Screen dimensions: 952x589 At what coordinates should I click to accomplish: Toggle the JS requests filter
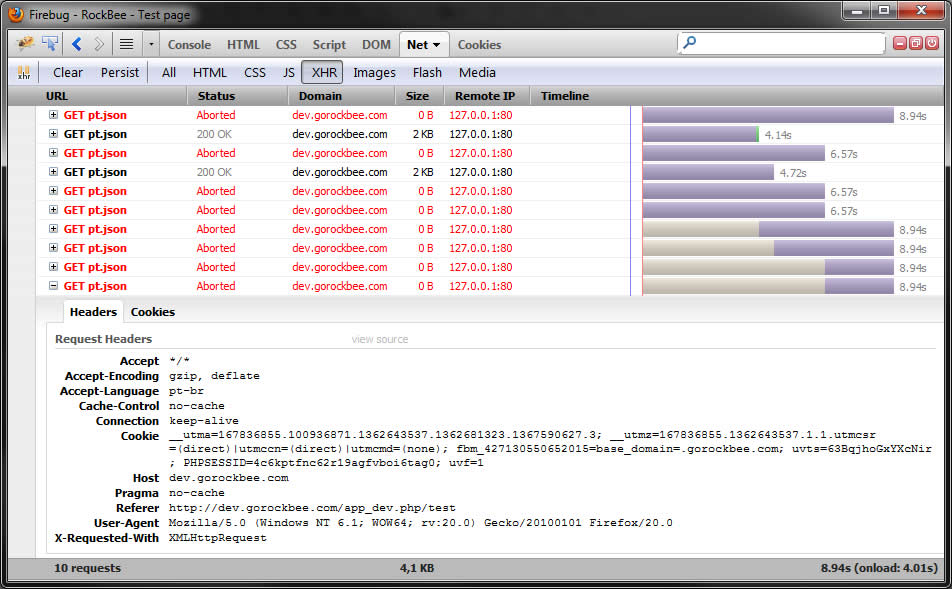click(289, 72)
